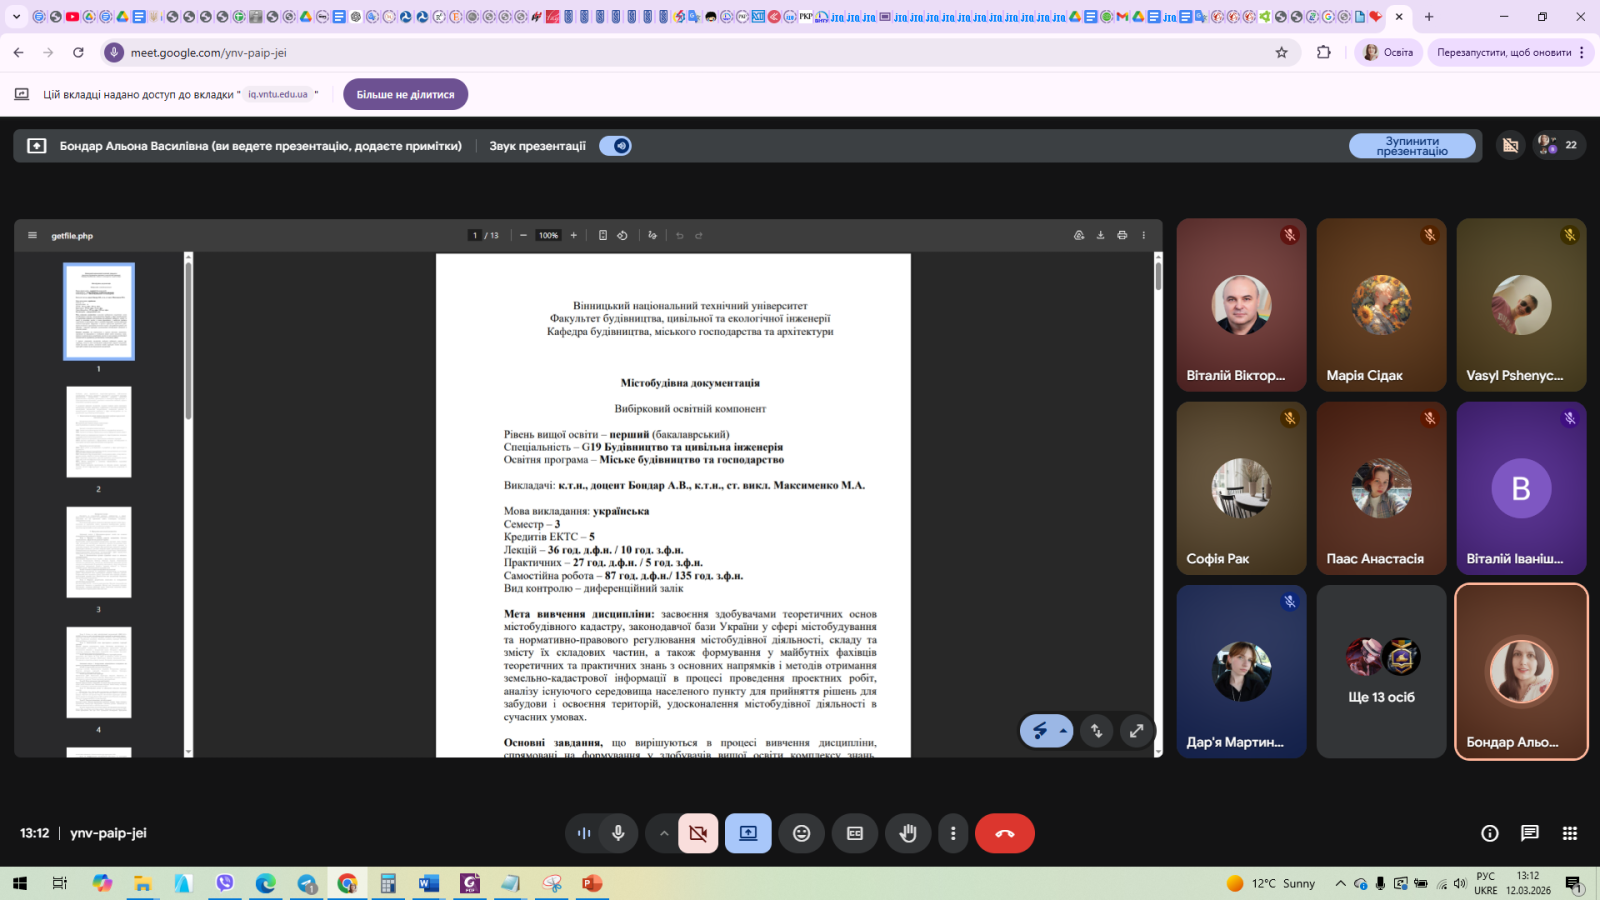The image size is (1600, 900).
Task: Toggle the presentation audio switch
Action: tap(616, 146)
